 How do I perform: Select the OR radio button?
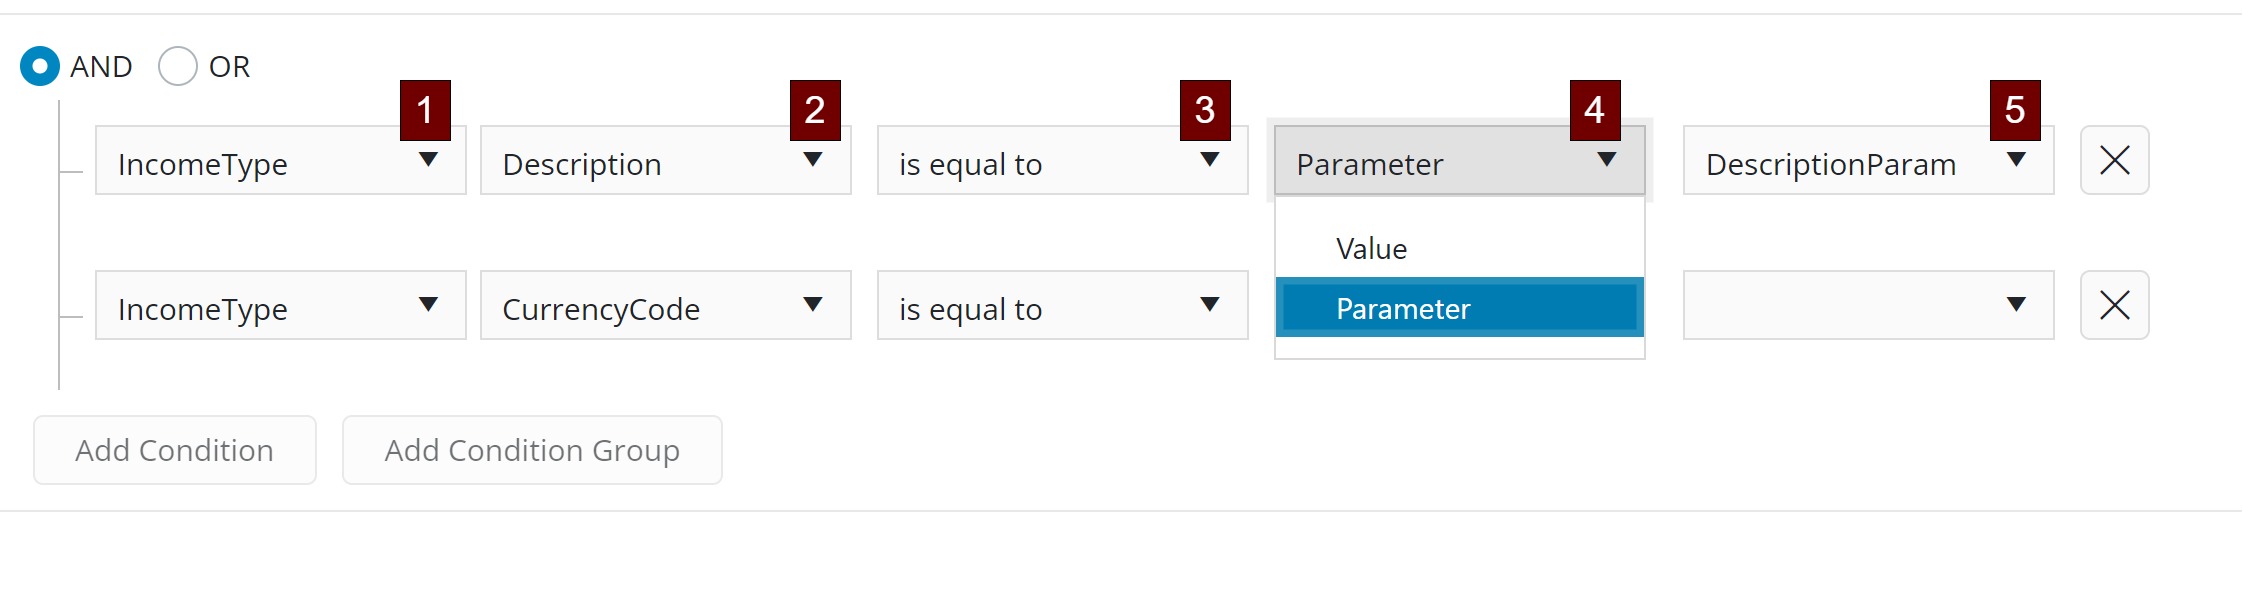tap(178, 66)
